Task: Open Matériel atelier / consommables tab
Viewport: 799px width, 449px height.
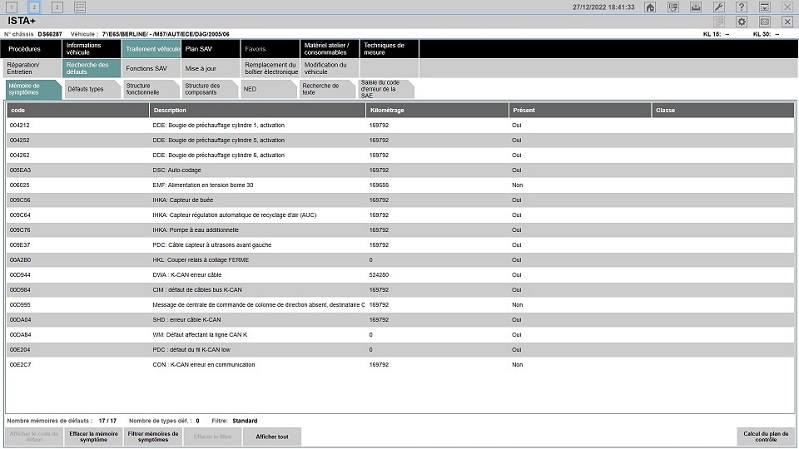Action: (x=330, y=49)
